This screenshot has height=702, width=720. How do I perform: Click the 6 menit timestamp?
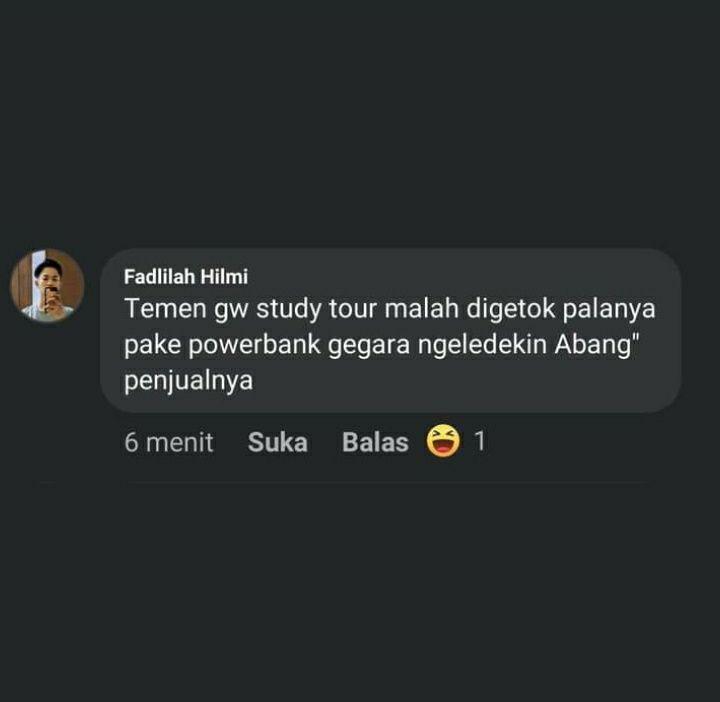pos(169,442)
